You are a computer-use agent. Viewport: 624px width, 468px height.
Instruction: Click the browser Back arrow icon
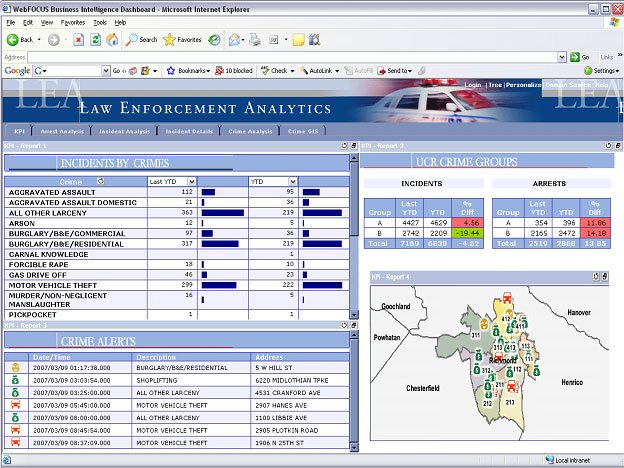[13, 39]
